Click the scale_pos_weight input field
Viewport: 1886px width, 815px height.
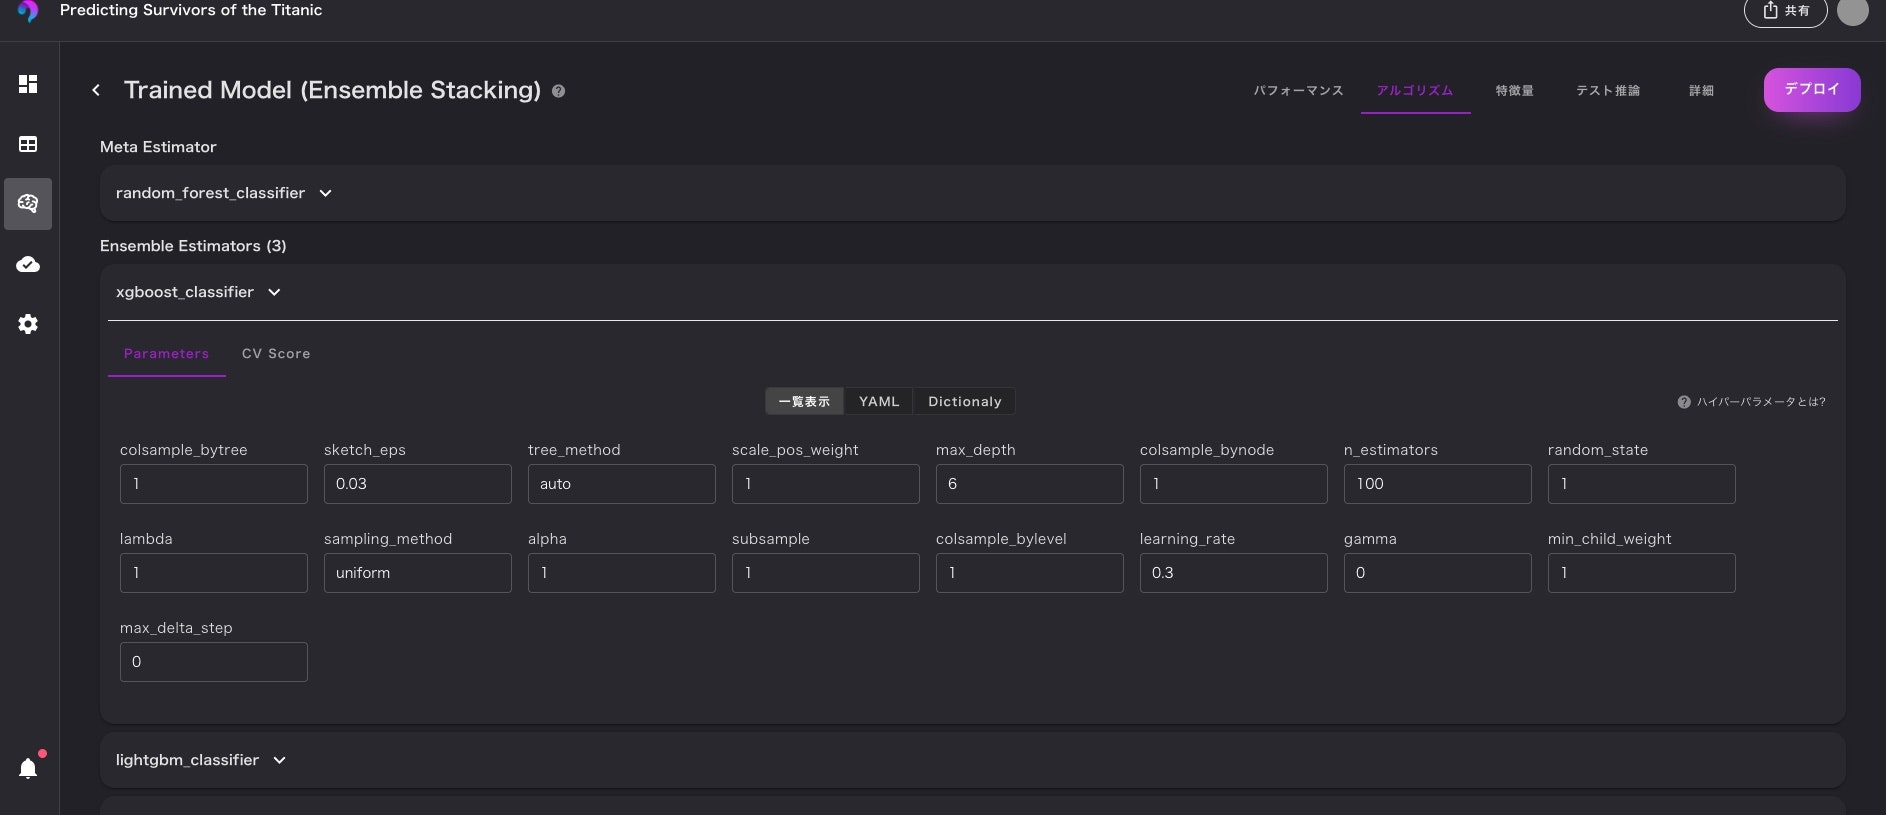pos(826,484)
